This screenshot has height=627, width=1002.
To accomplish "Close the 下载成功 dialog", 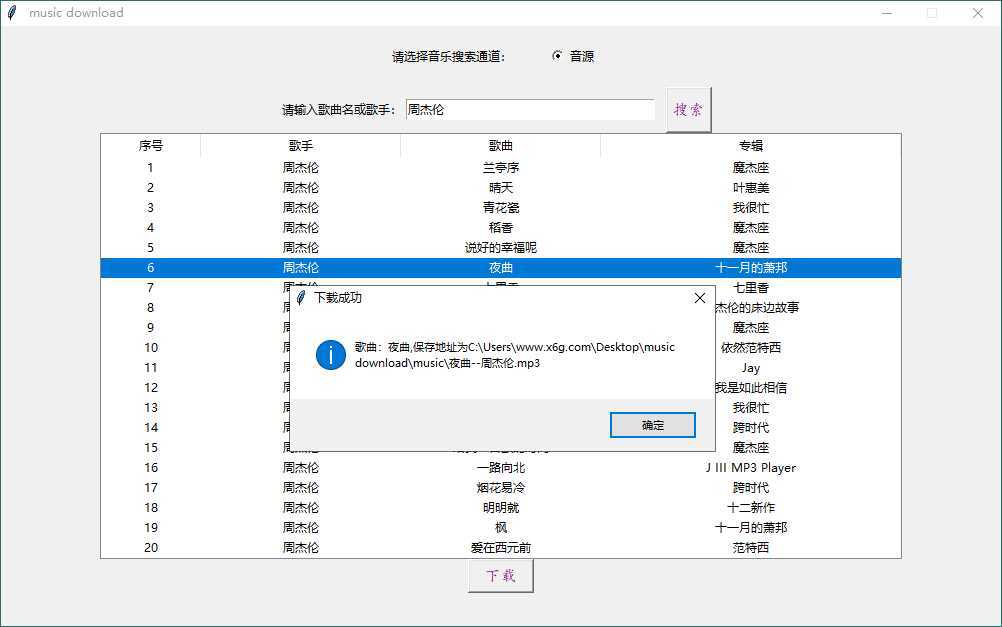I will [699, 297].
